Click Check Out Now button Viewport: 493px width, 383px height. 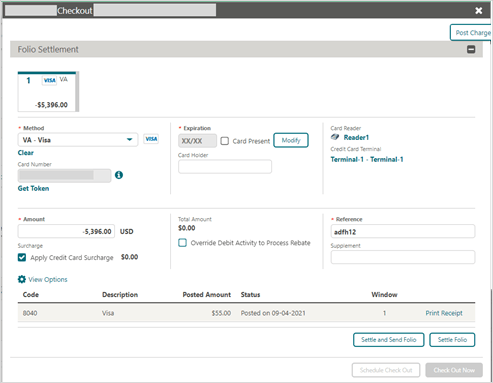tap(454, 370)
